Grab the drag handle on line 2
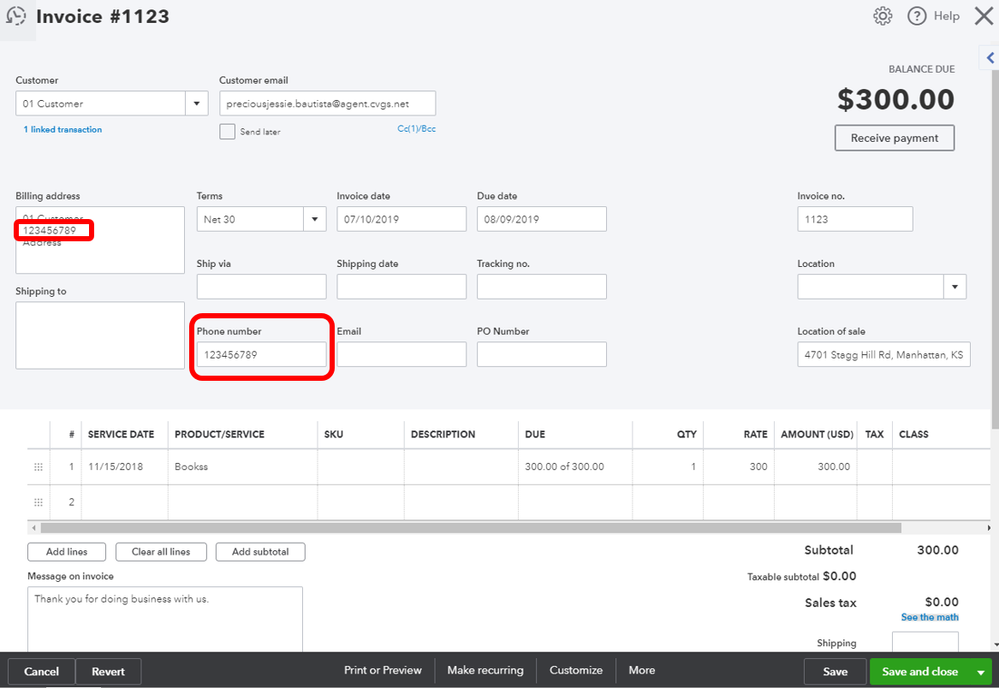 [x=38, y=502]
